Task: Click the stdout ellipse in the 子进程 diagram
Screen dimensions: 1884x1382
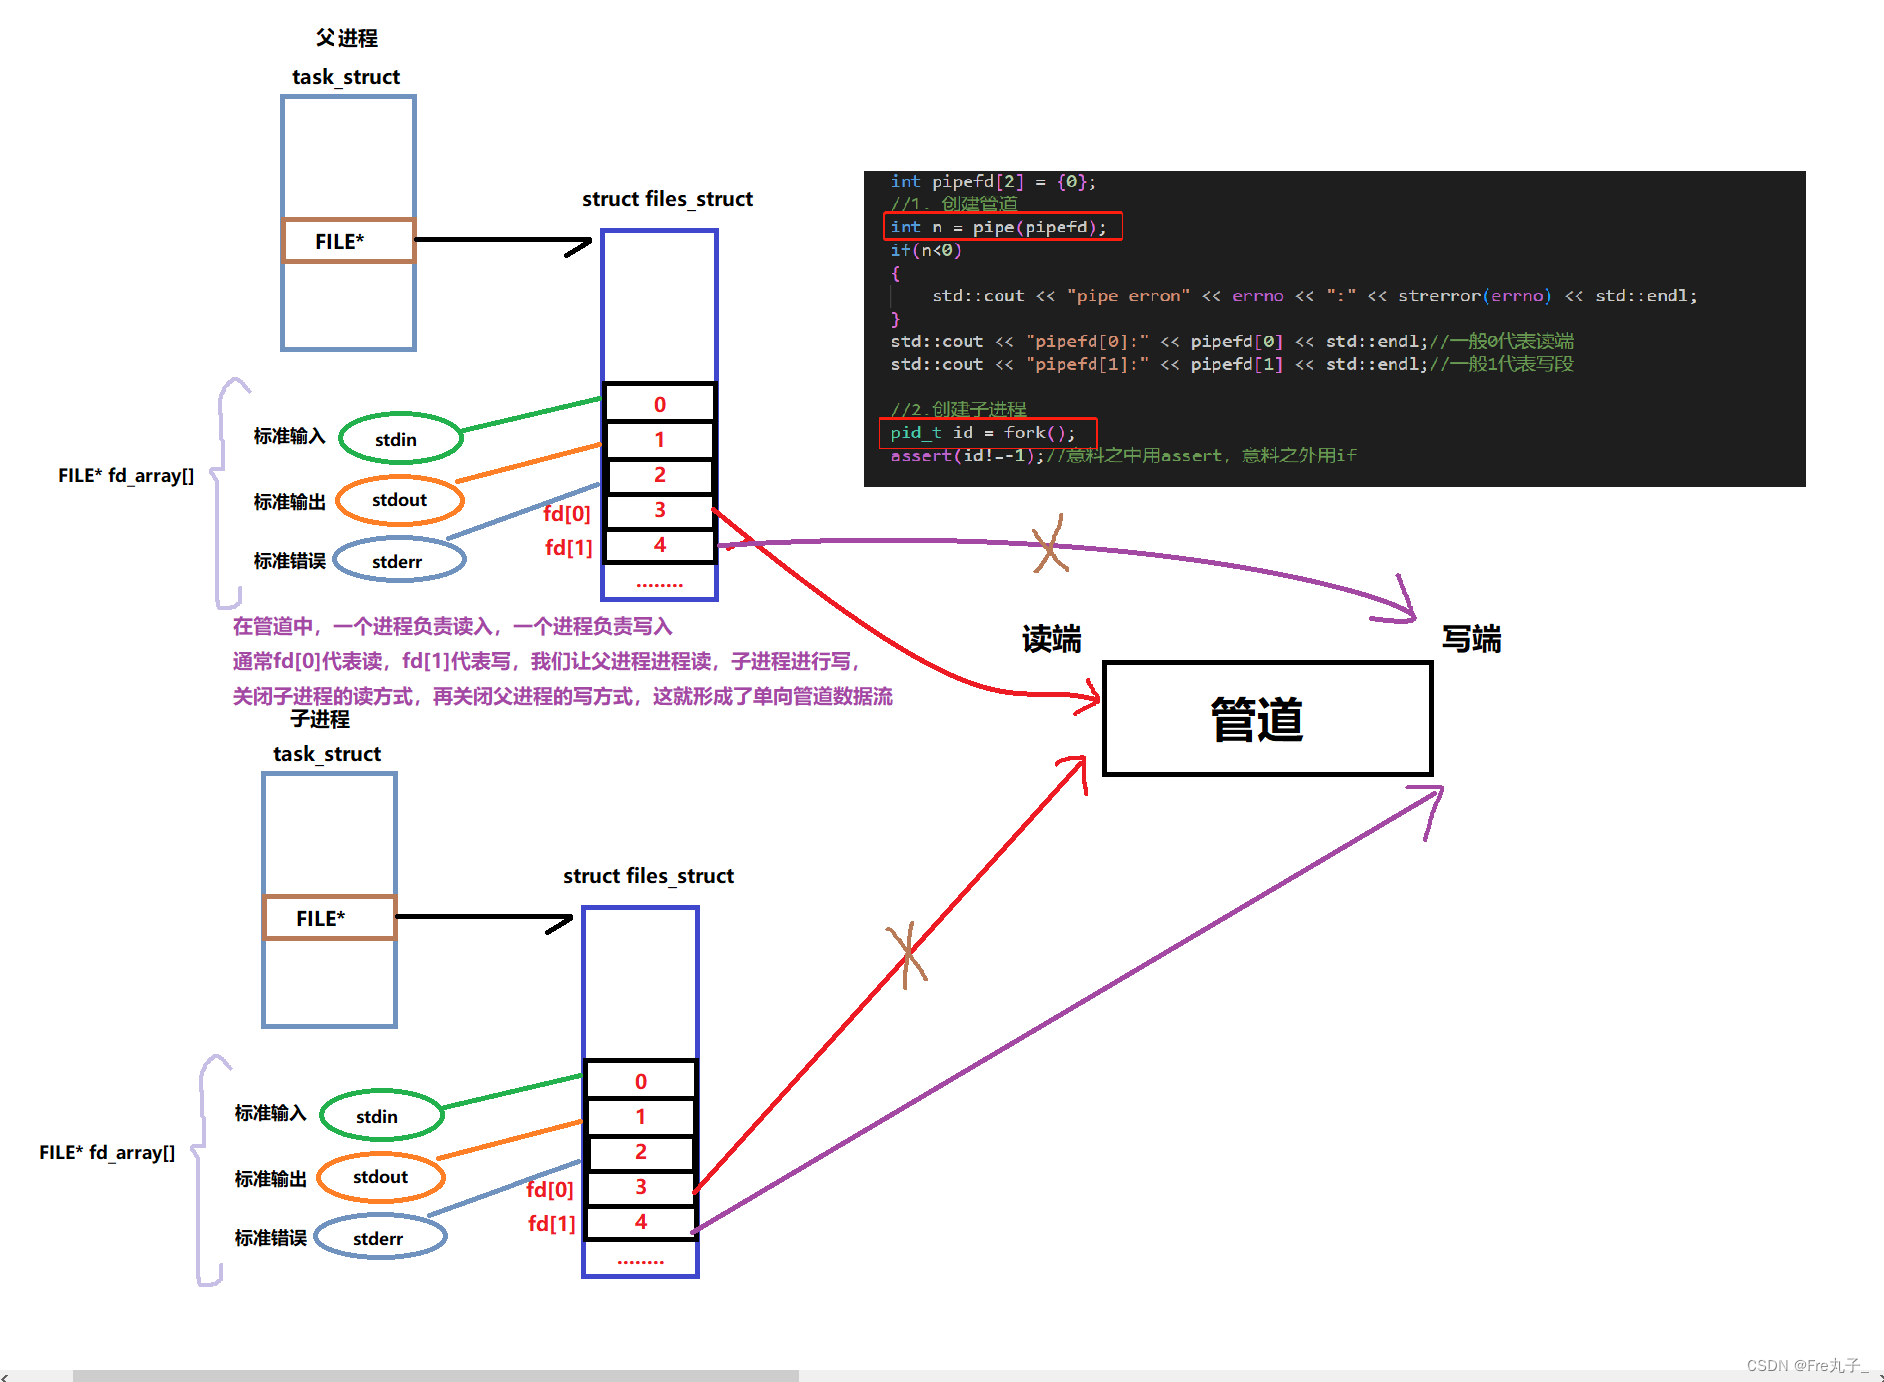Action: (x=381, y=1177)
